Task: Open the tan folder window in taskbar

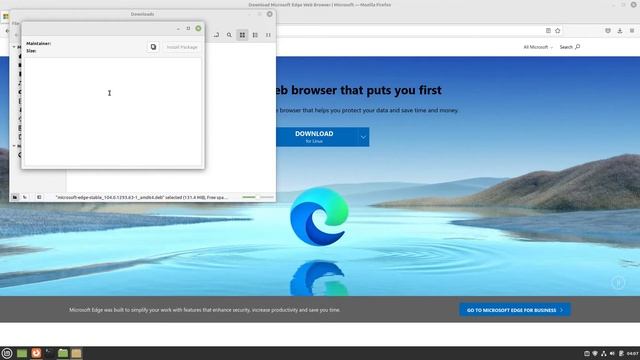Action: 76,353
